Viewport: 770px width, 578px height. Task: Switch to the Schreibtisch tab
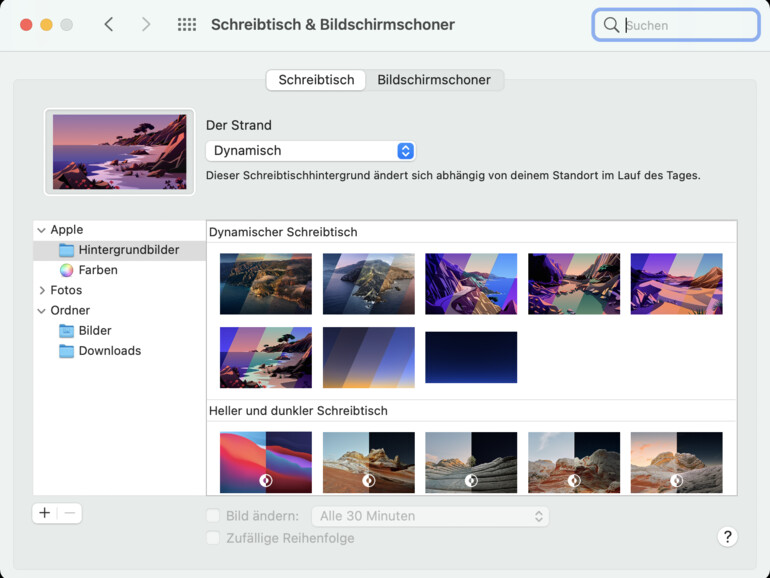point(316,80)
